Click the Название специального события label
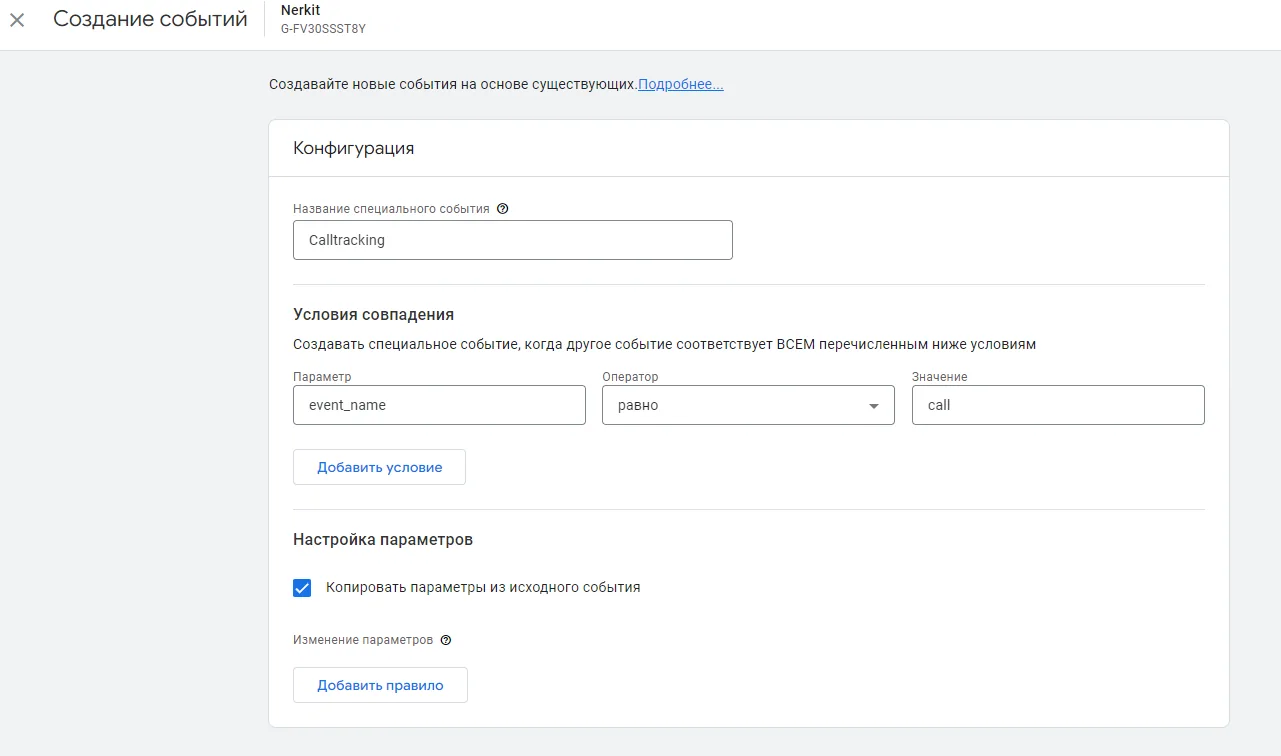Image resolution: width=1281 pixels, height=756 pixels. (x=391, y=209)
